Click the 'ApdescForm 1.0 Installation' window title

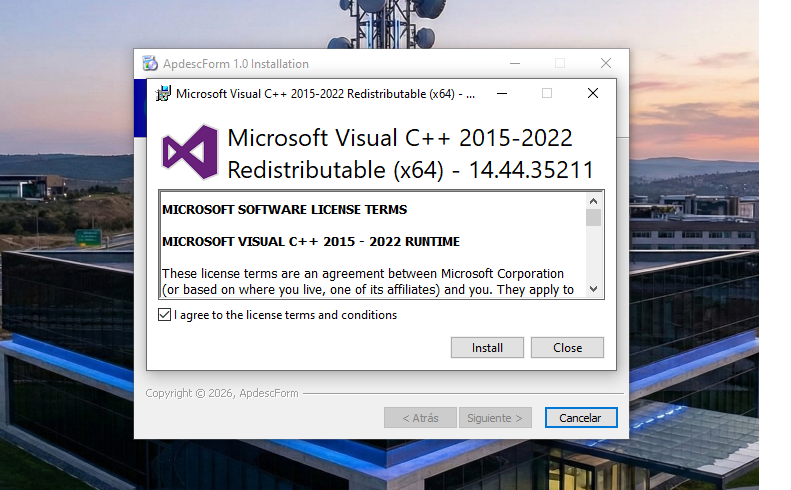coord(236,64)
